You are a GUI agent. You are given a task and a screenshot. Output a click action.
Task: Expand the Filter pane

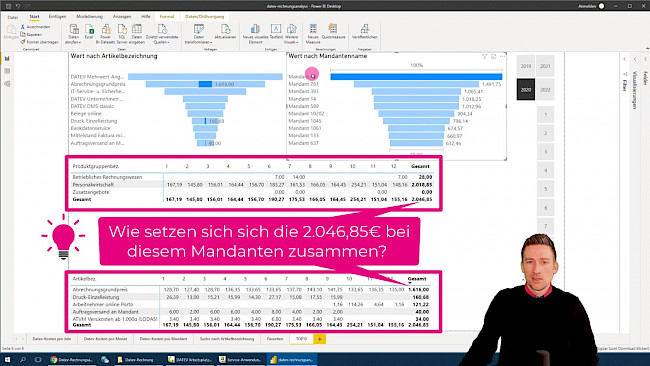(x=625, y=59)
